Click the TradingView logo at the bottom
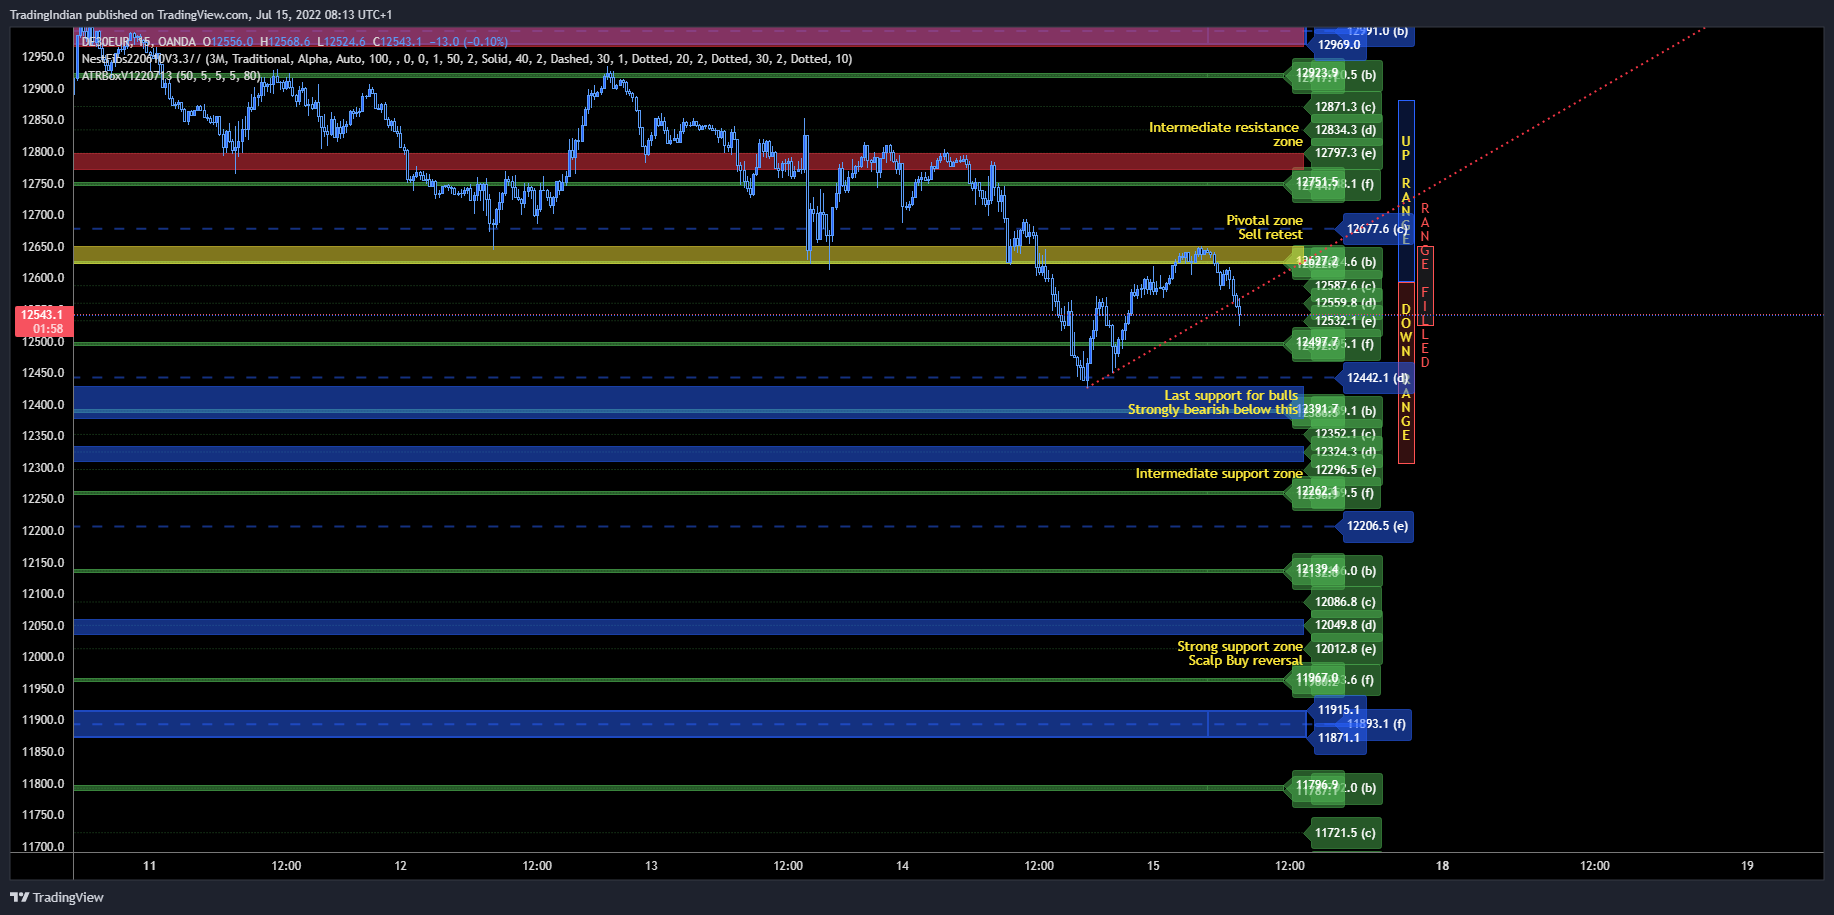The width and height of the screenshot is (1834, 915). pos(57,897)
